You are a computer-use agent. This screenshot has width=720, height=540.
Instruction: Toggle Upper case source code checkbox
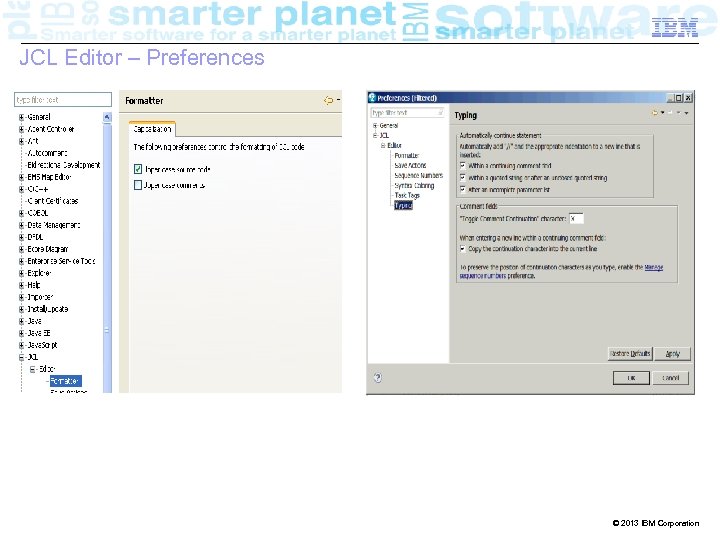pos(138,169)
